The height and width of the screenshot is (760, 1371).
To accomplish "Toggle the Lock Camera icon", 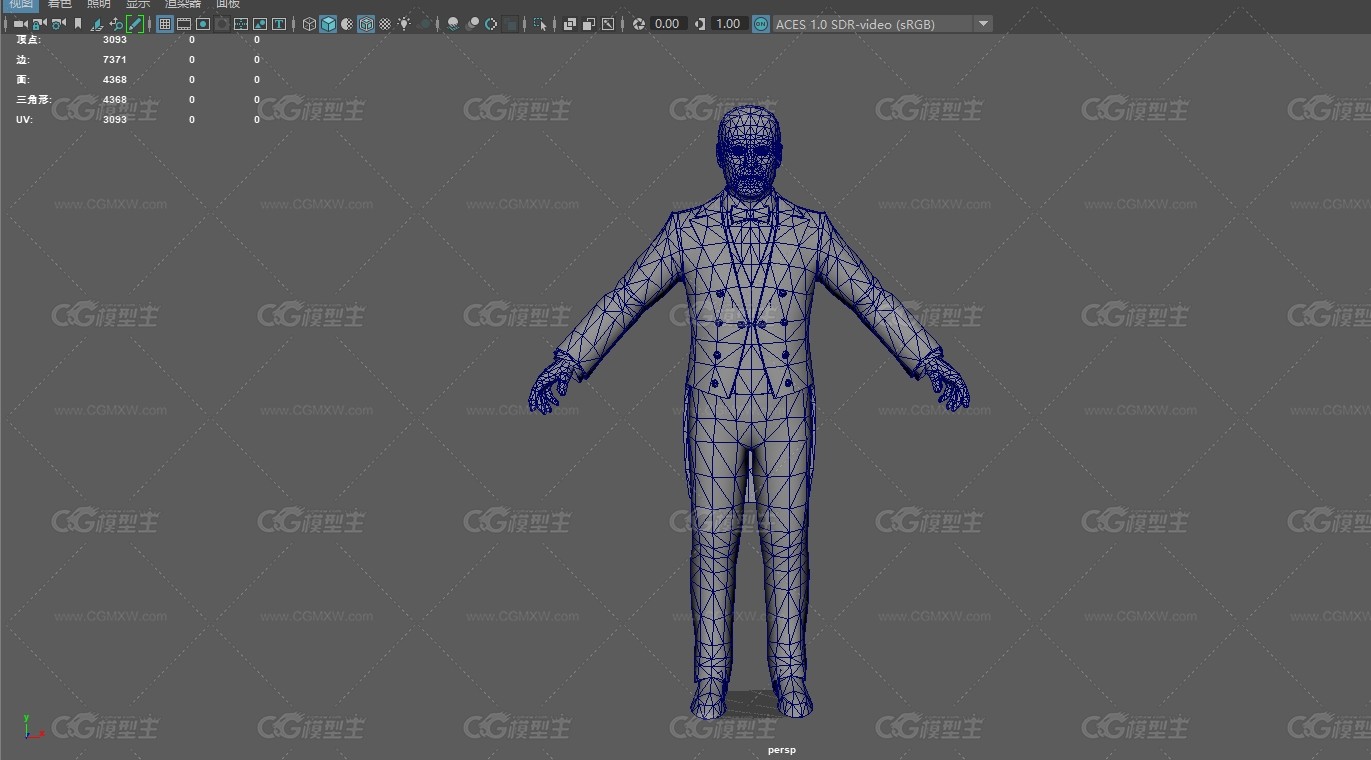I will pyautogui.click(x=39, y=24).
